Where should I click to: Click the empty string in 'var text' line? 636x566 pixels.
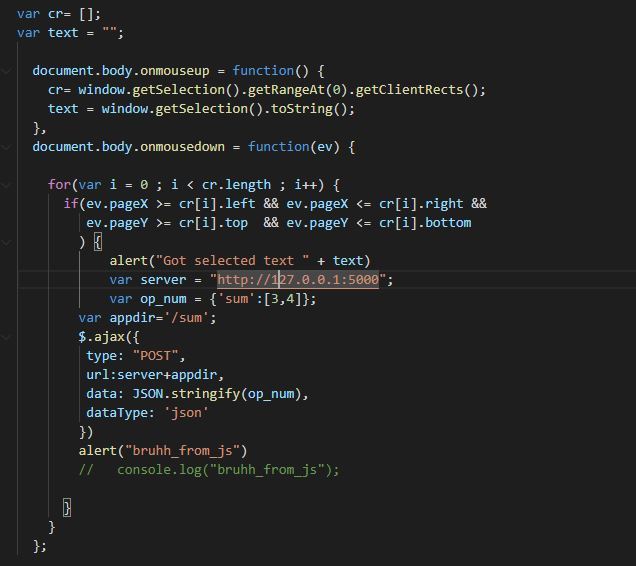[109, 33]
